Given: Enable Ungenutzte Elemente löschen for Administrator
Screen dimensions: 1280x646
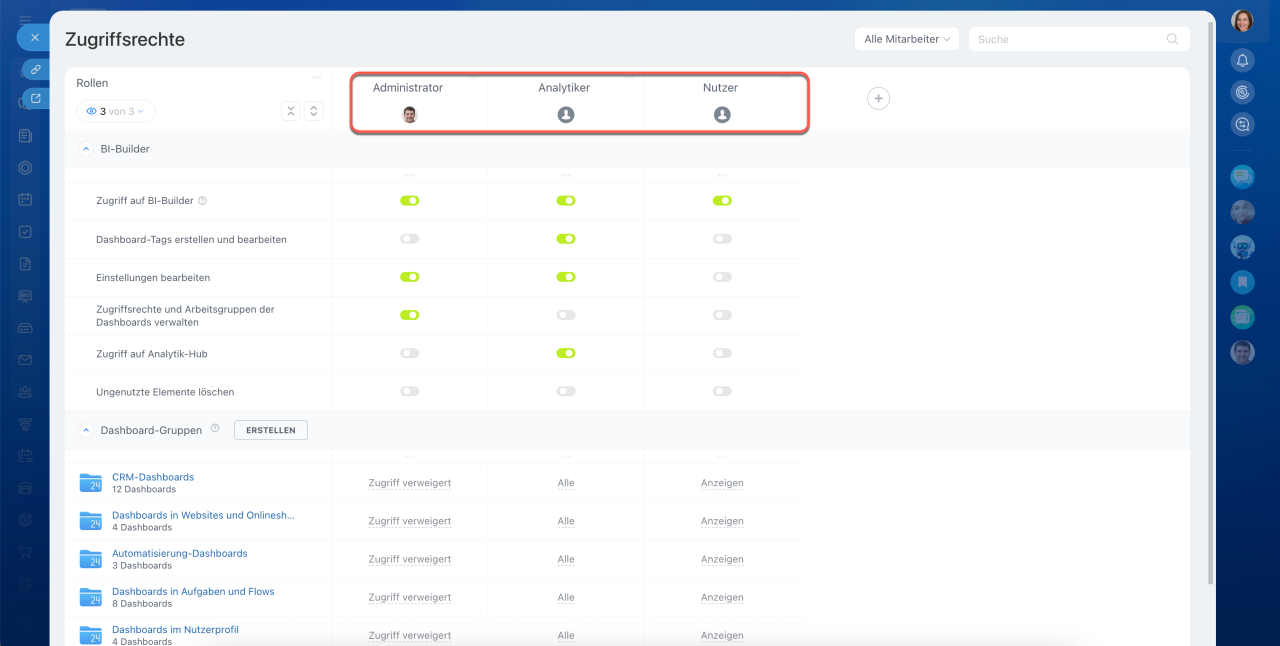Looking at the screenshot, I should (409, 391).
